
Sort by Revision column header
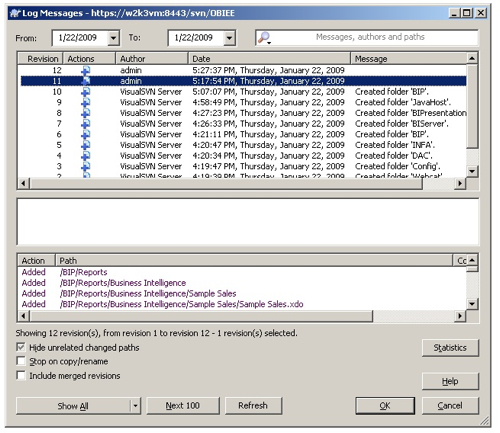point(40,59)
